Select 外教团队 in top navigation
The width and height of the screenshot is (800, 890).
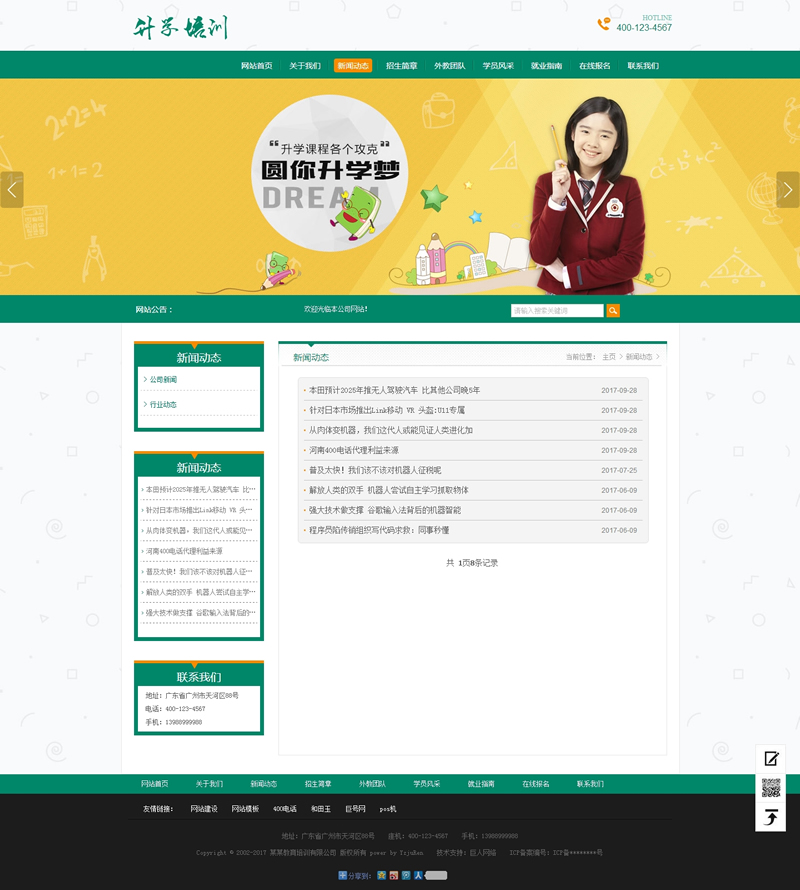[449, 66]
